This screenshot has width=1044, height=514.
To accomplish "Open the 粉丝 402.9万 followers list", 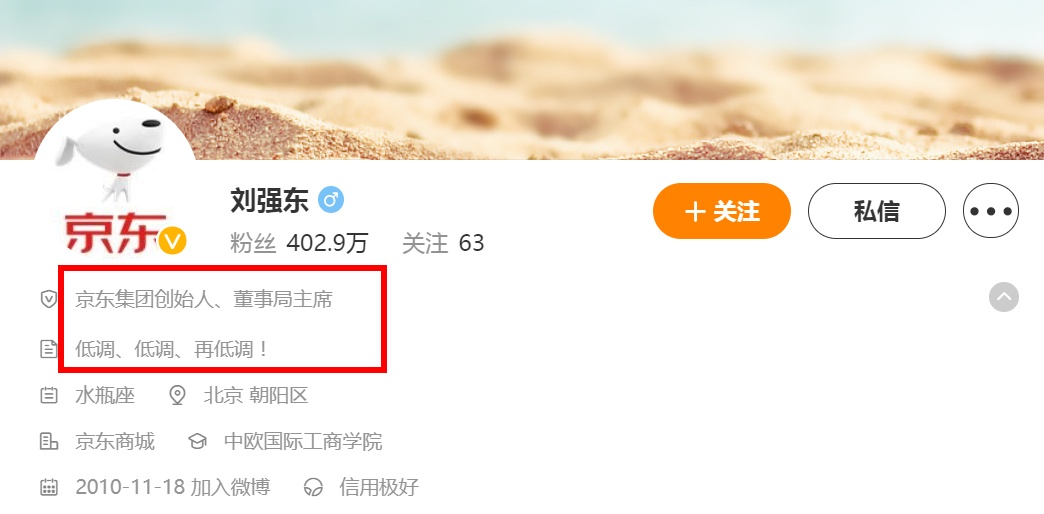I will [299, 244].
